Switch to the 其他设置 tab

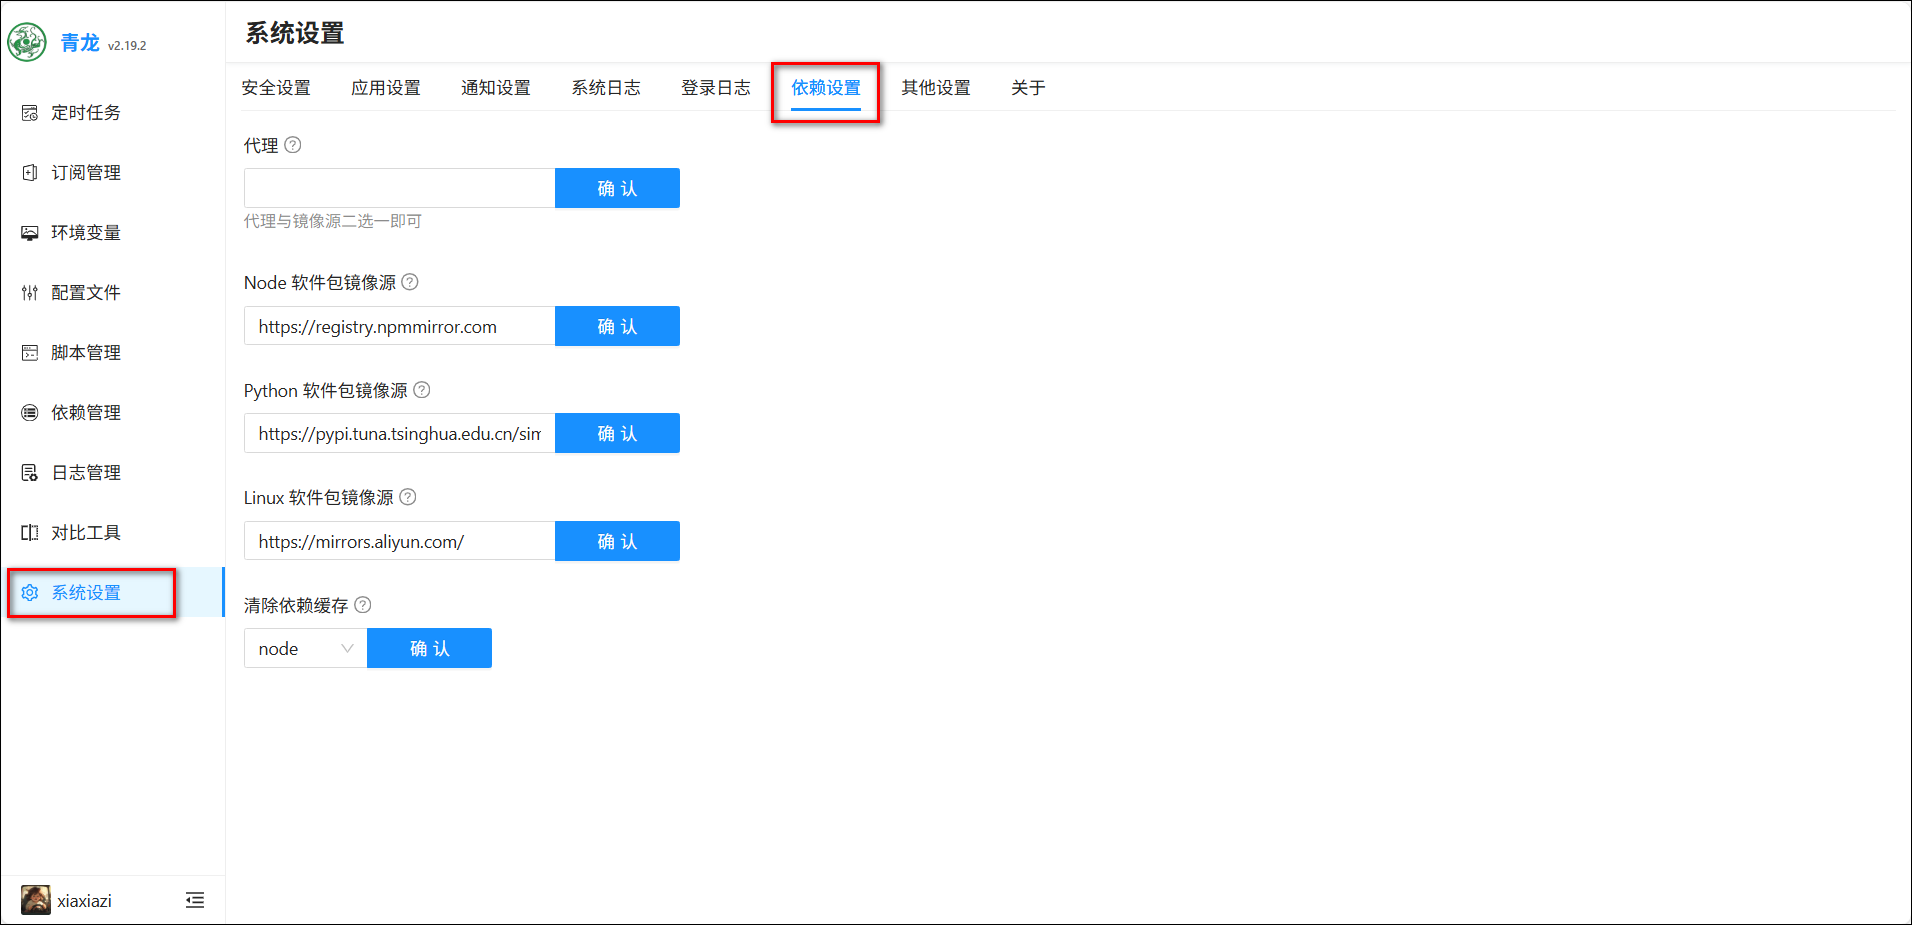pyautogui.click(x=936, y=88)
